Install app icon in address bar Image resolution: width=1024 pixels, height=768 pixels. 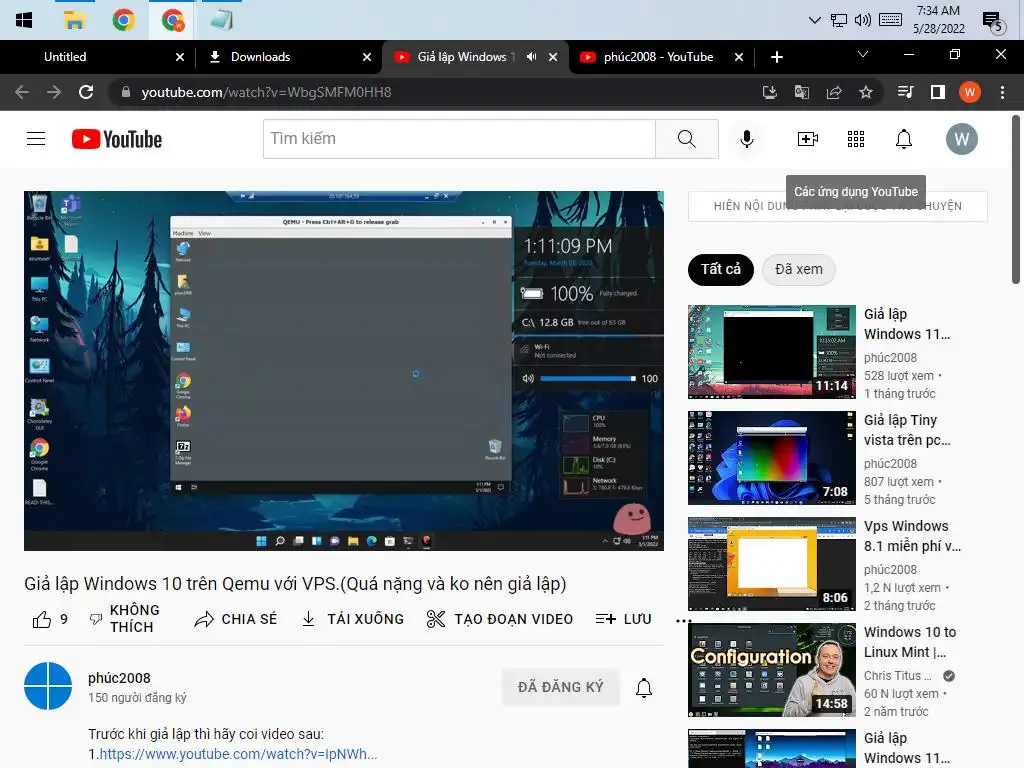[770, 92]
